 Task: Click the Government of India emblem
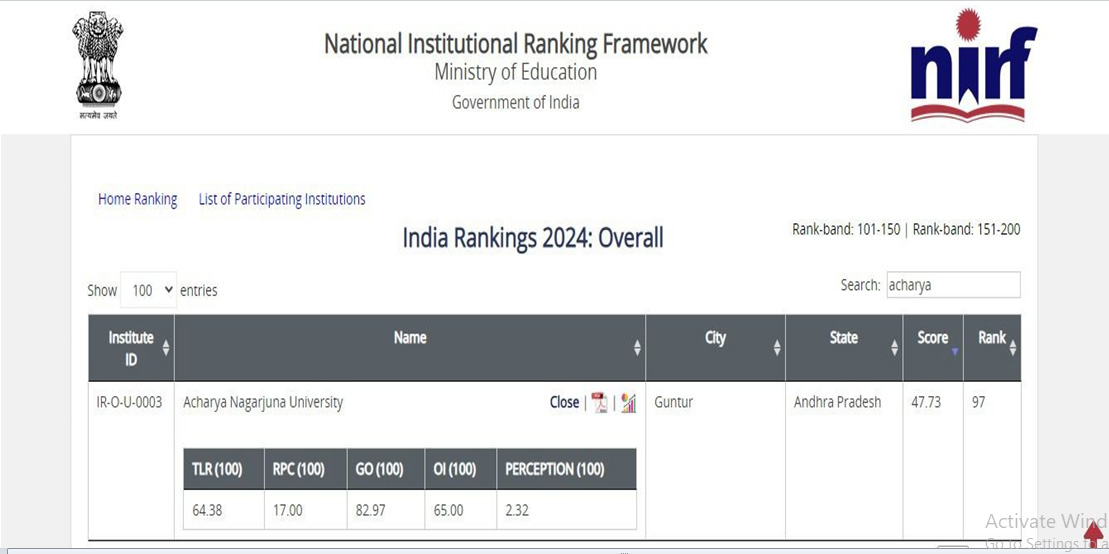98,66
